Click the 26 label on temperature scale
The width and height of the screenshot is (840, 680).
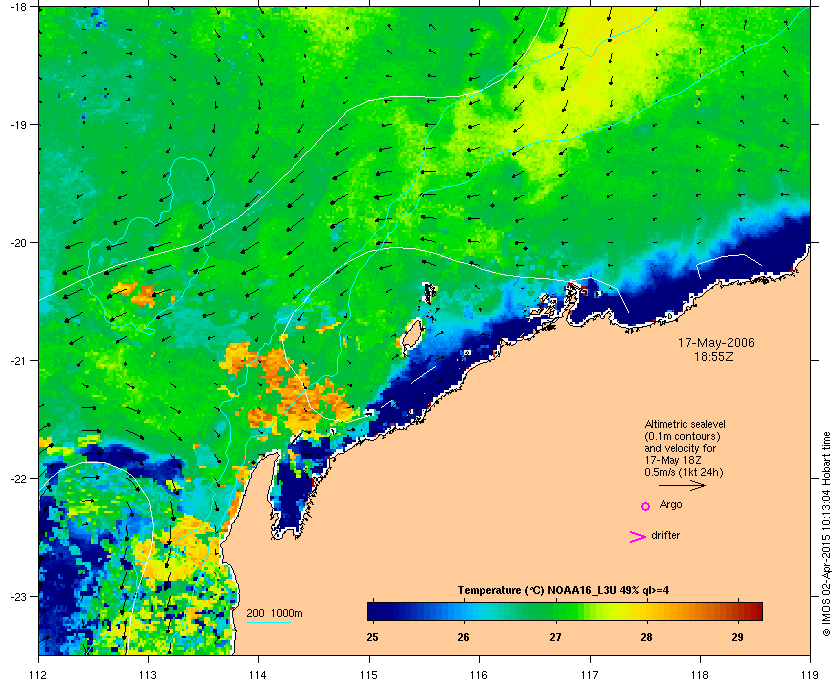463,637
